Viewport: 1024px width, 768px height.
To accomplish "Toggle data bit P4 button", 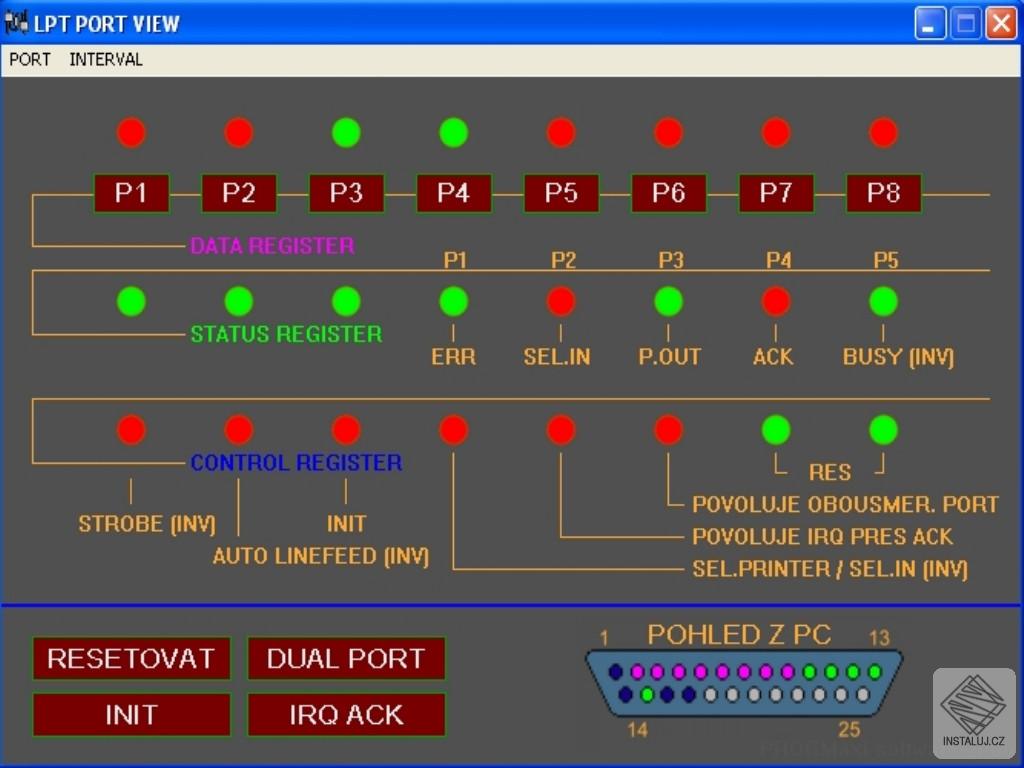I will pos(453,193).
